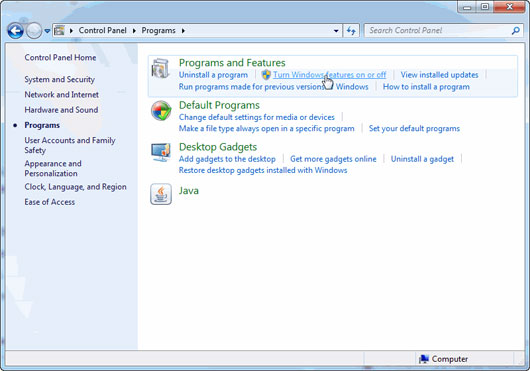The height and width of the screenshot is (371, 530).
Task: Open the Java heading link
Action: point(189,191)
